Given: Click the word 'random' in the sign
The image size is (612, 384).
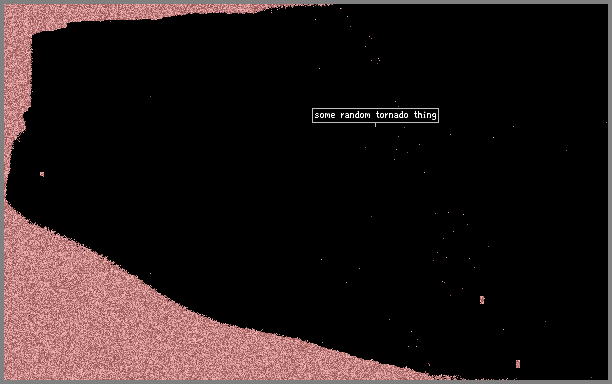Looking at the screenshot, I should [x=355, y=115].
